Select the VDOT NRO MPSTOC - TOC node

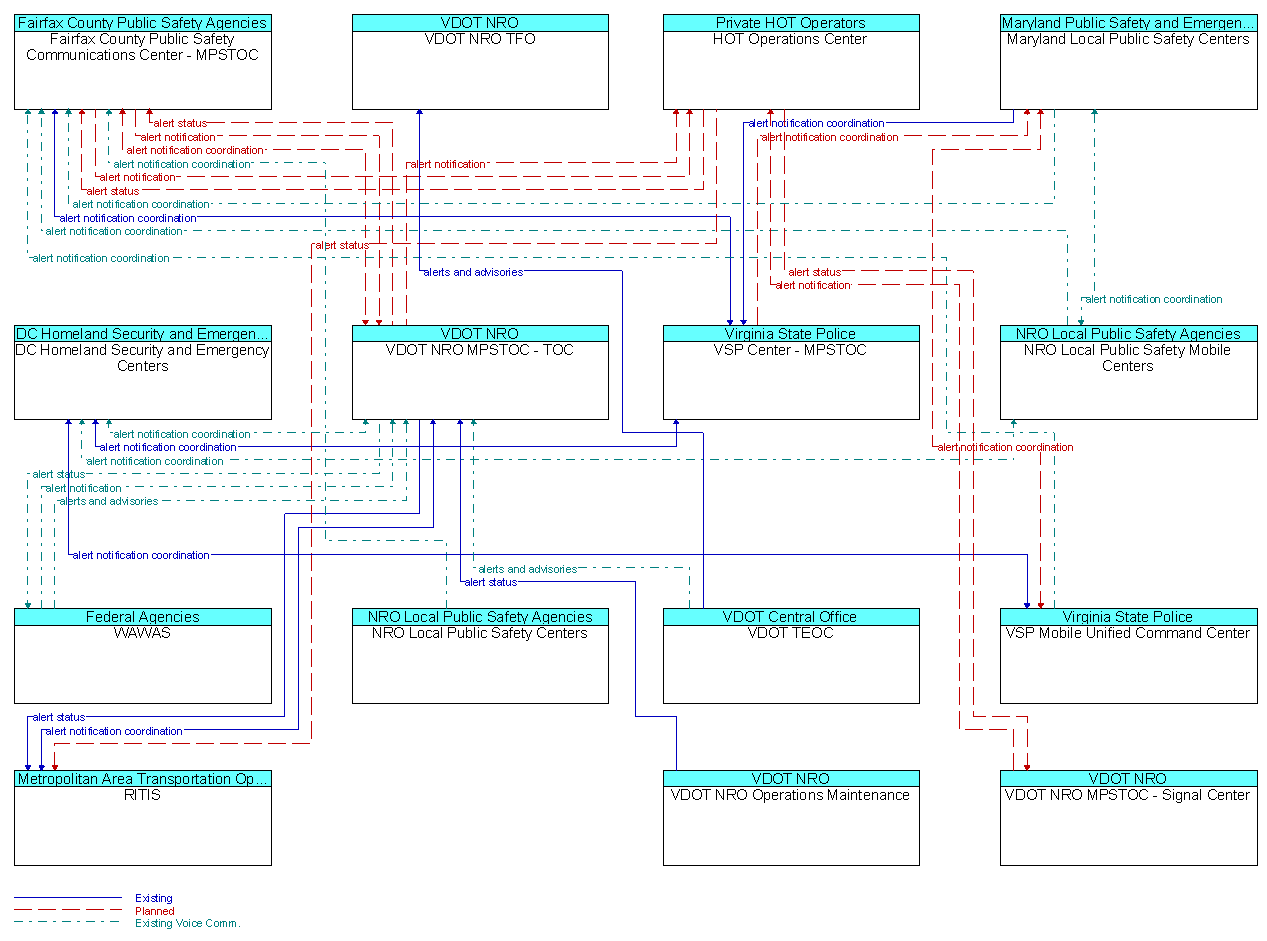[x=480, y=373]
